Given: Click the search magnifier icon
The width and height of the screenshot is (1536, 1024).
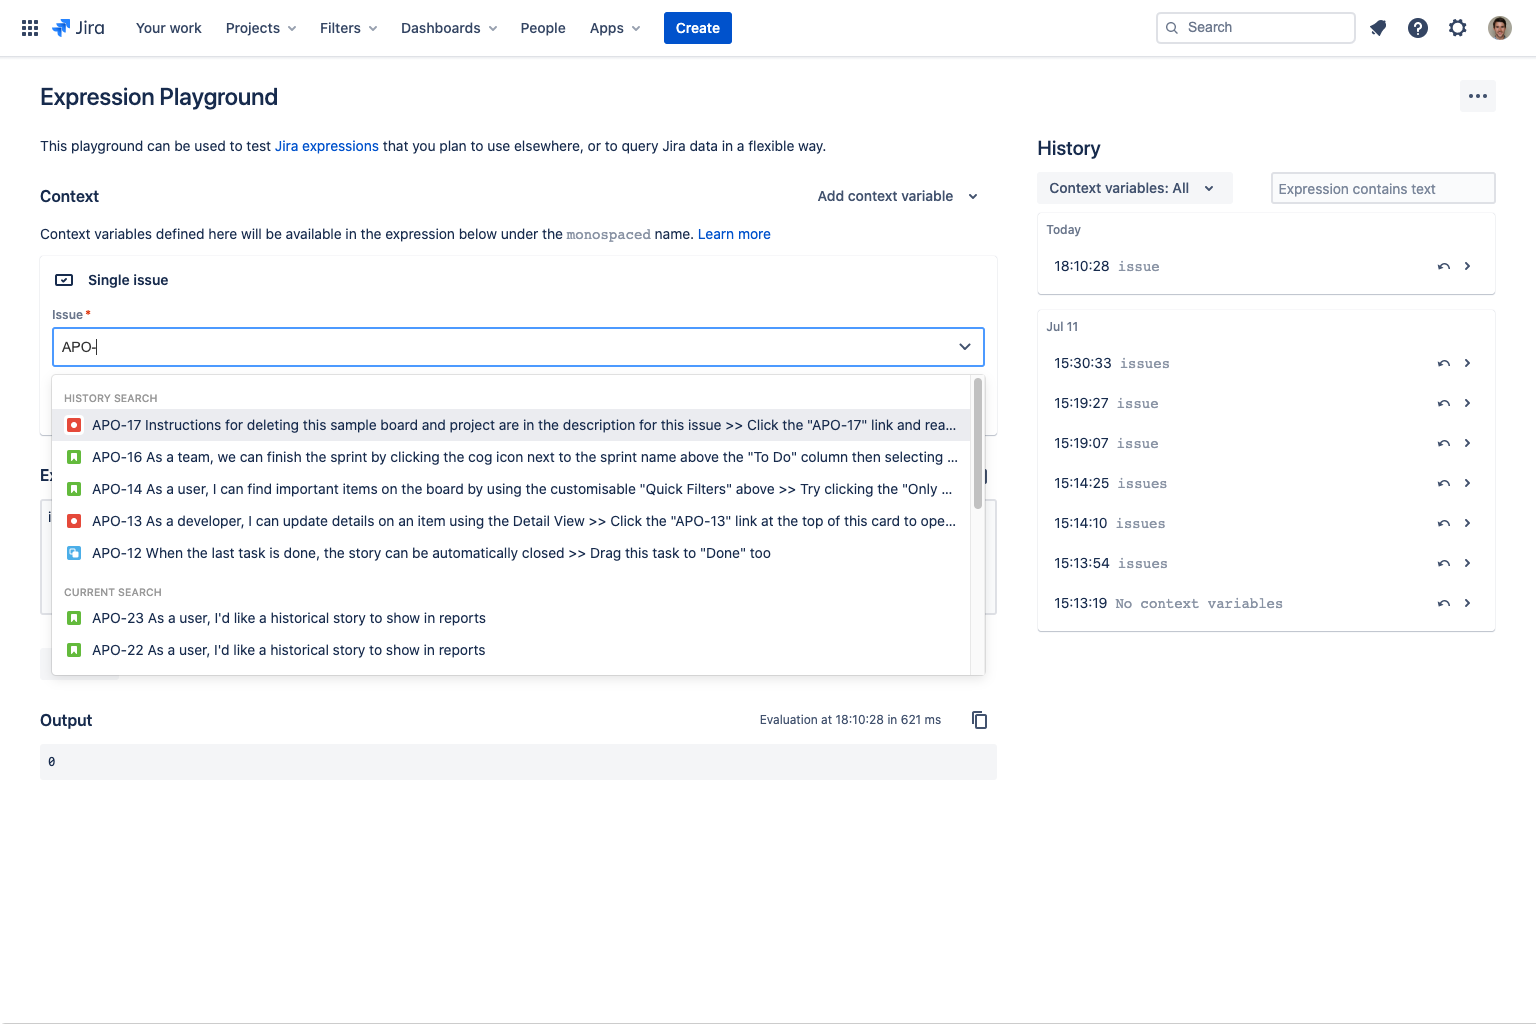Looking at the screenshot, I should (x=1172, y=28).
